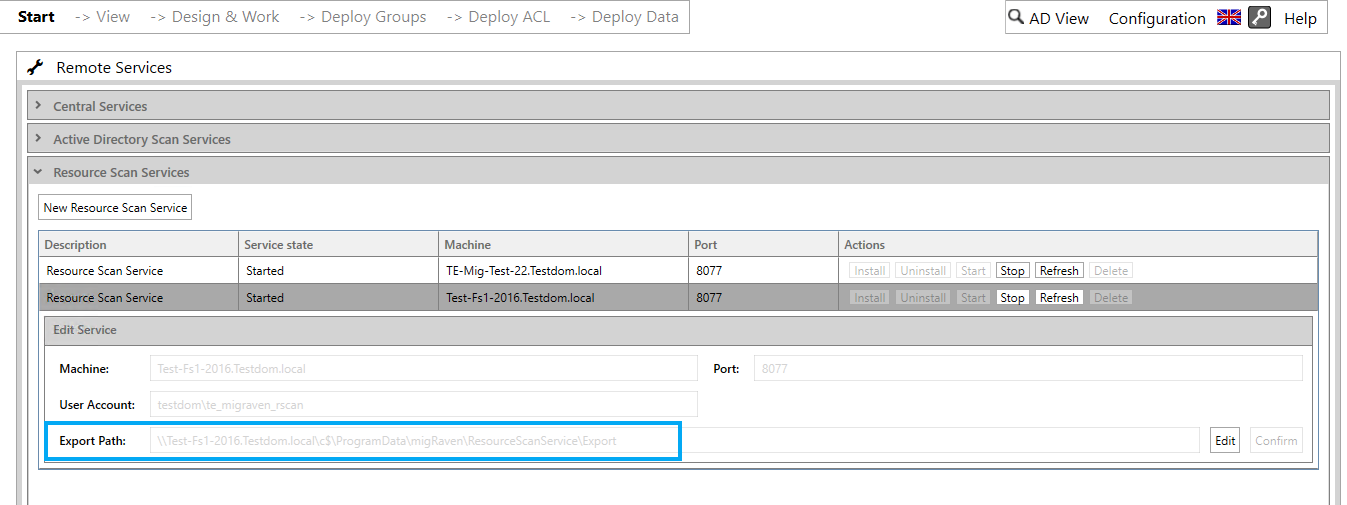The width and height of the screenshot is (1347, 505).
Task: Open the Configuration menu
Action: 1157,18
